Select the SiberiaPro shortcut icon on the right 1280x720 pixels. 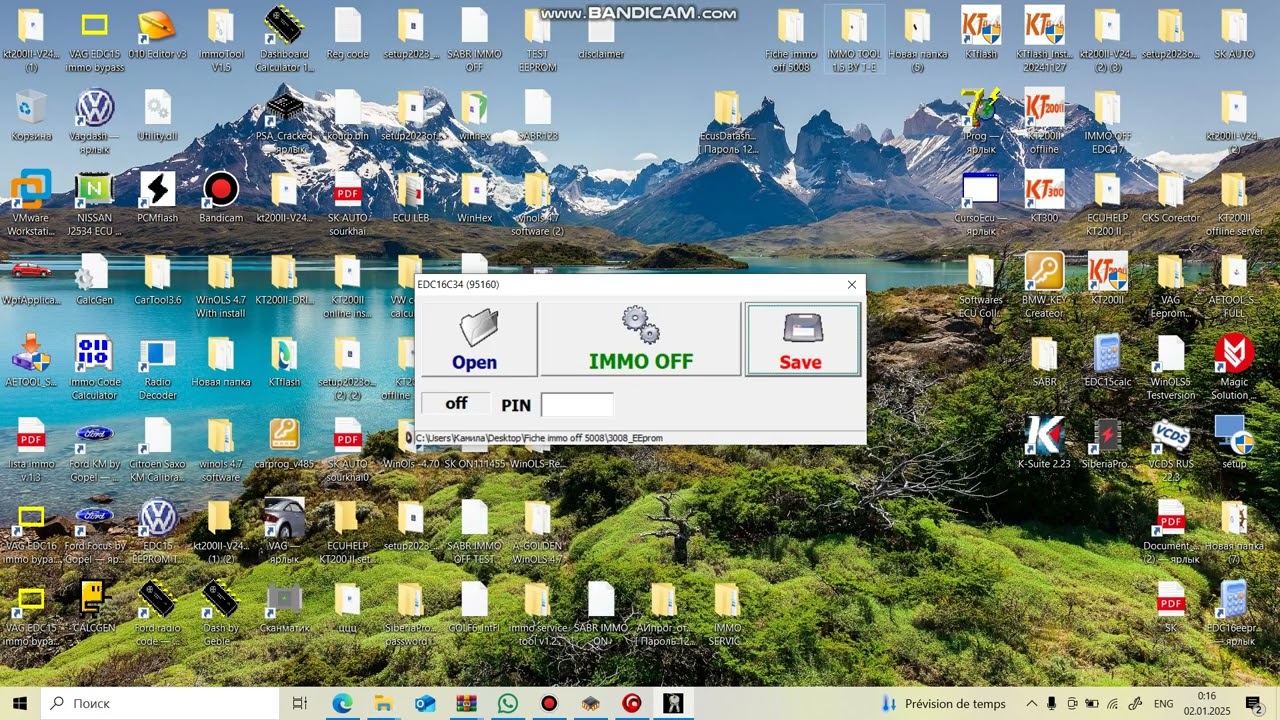pyautogui.click(x=1107, y=444)
